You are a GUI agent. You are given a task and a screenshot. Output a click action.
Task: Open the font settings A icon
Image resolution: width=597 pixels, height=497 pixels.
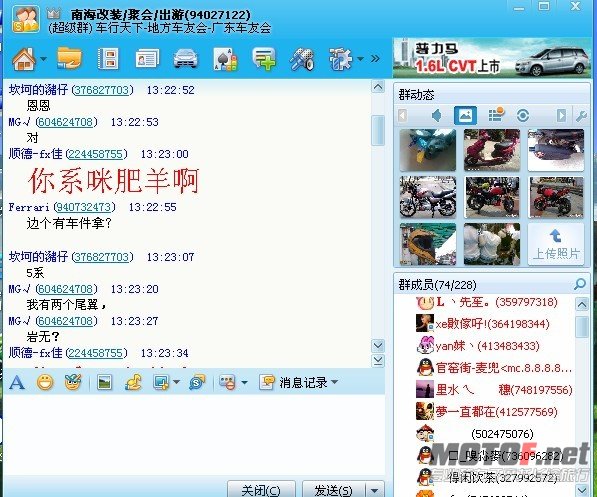tap(17, 382)
